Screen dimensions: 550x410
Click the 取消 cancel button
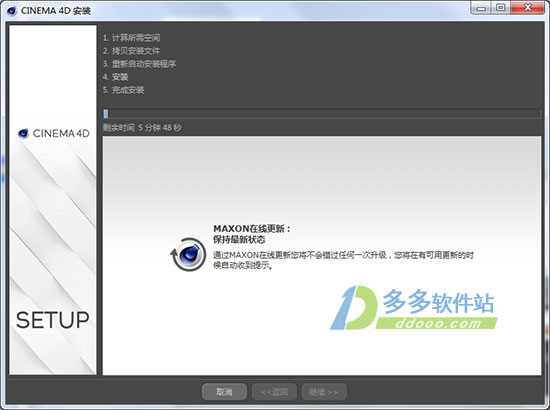pyautogui.click(x=224, y=392)
